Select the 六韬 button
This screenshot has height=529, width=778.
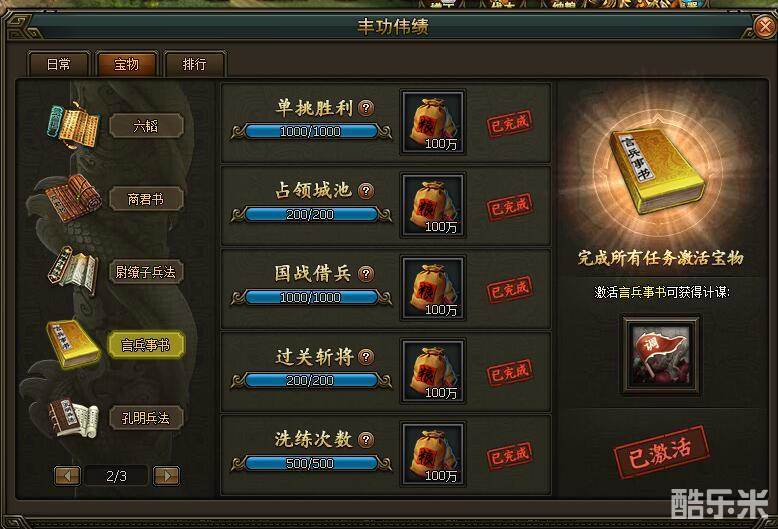146,126
